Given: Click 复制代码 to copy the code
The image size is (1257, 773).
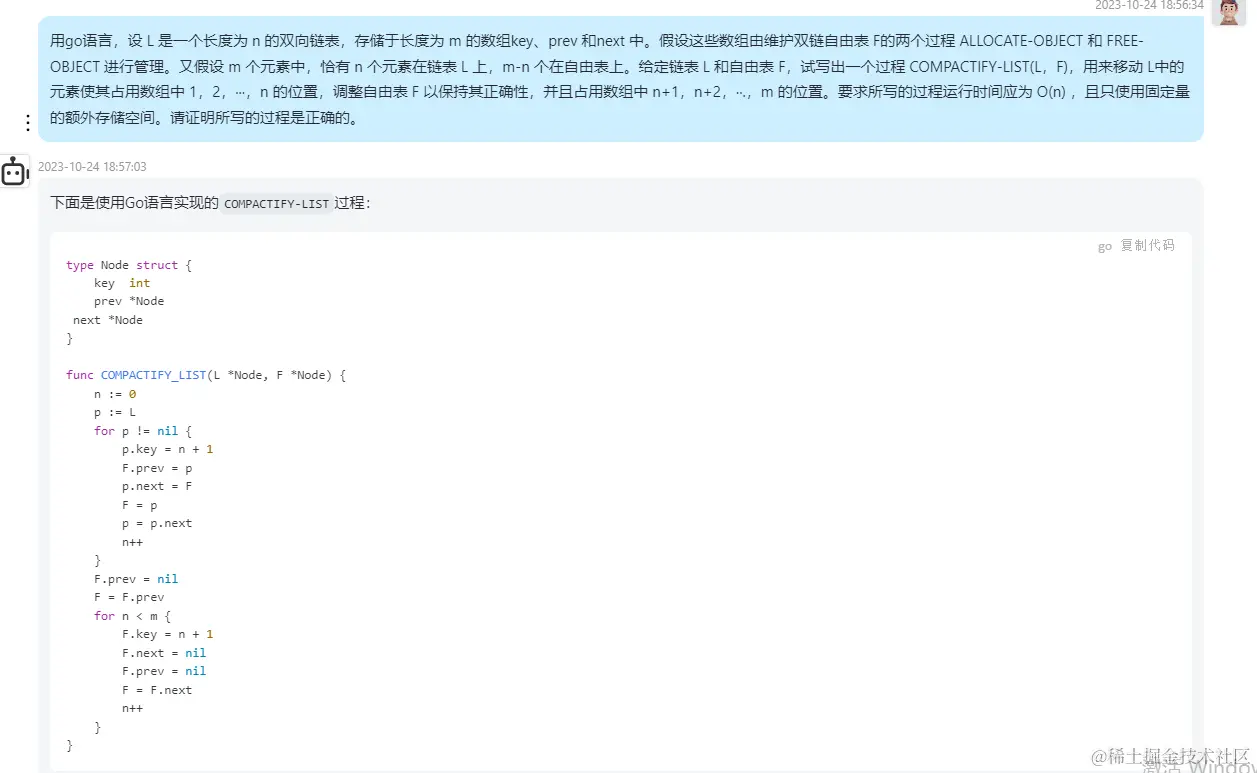Looking at the screenshot, I should pos(1147,245).
